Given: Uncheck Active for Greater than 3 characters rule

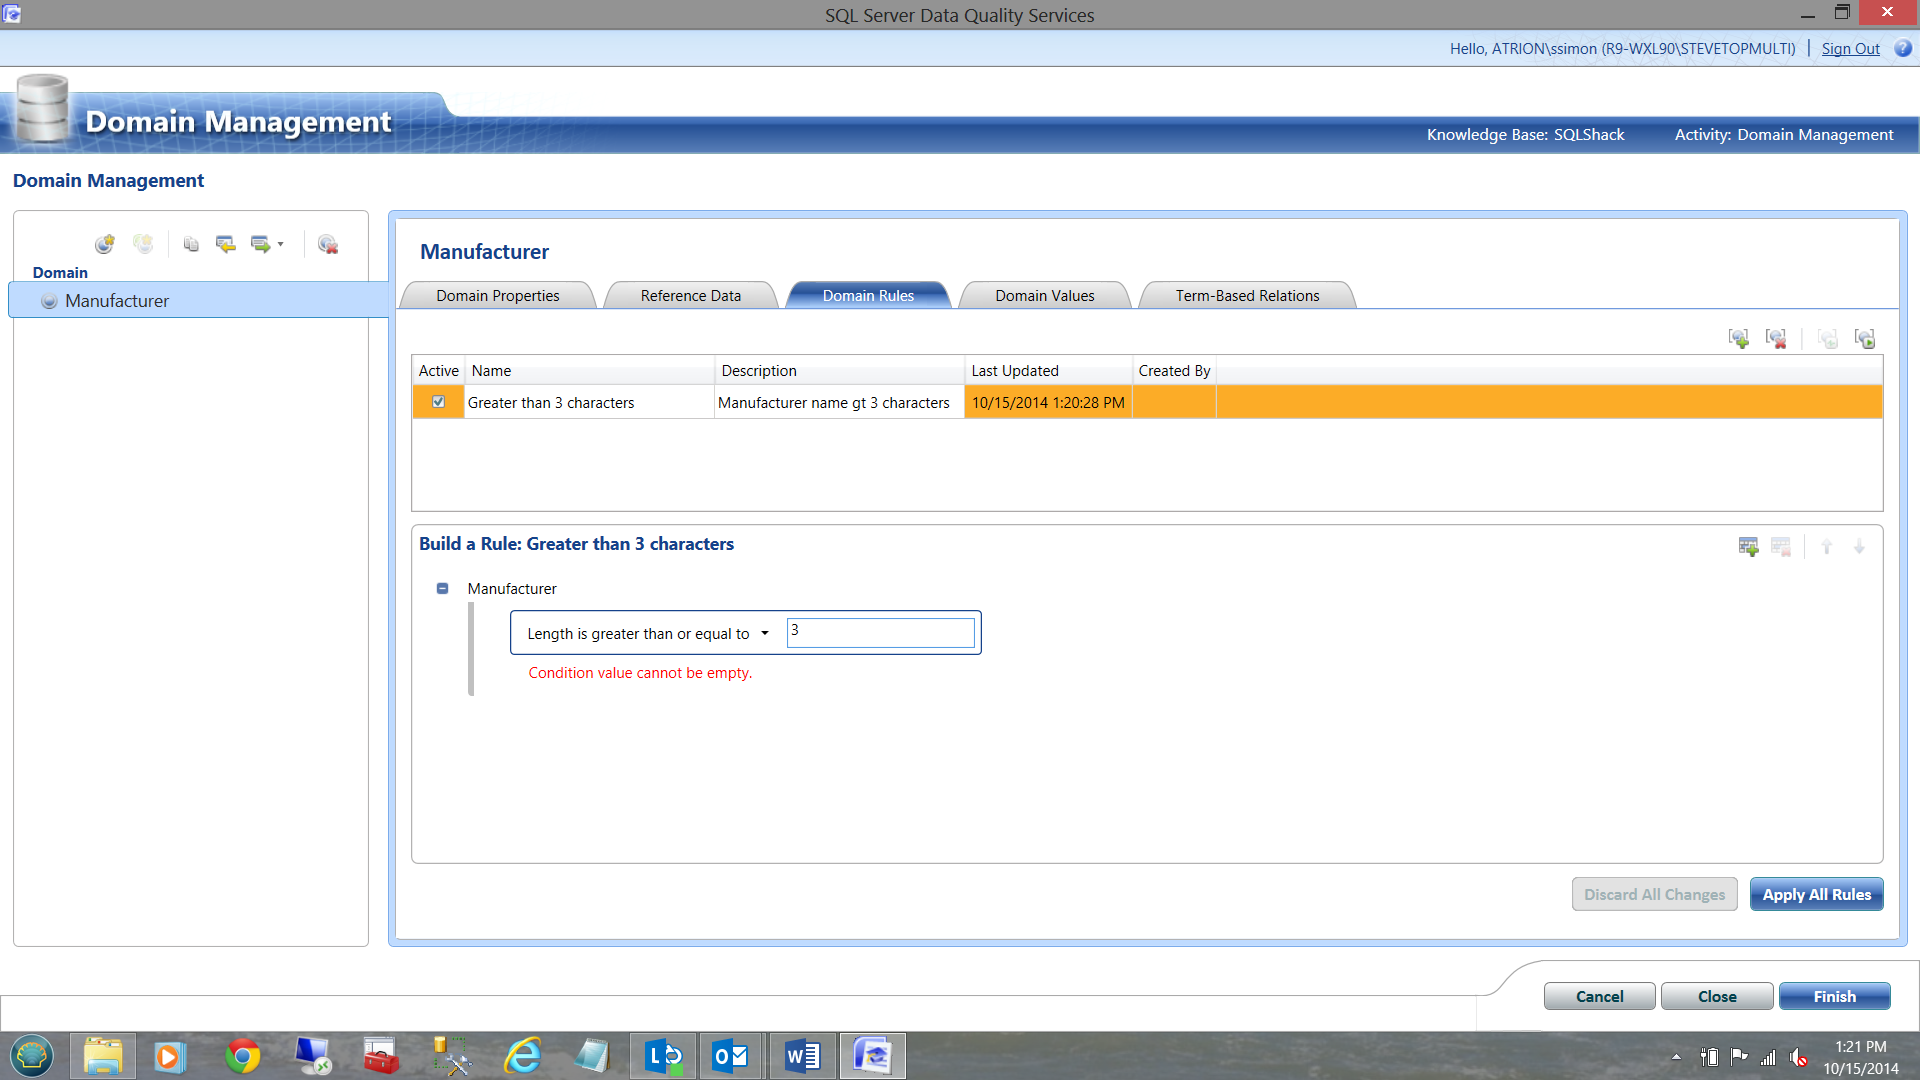Looking at the screenshot, I should [438, 402].
